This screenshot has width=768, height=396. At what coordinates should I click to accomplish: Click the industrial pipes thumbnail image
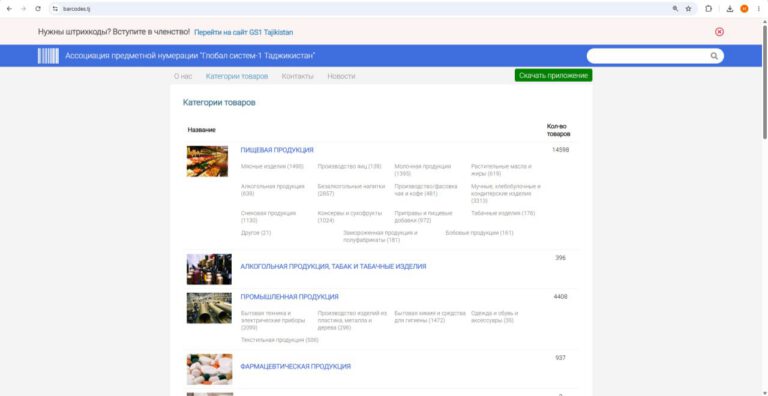click(x=209, y=308)
